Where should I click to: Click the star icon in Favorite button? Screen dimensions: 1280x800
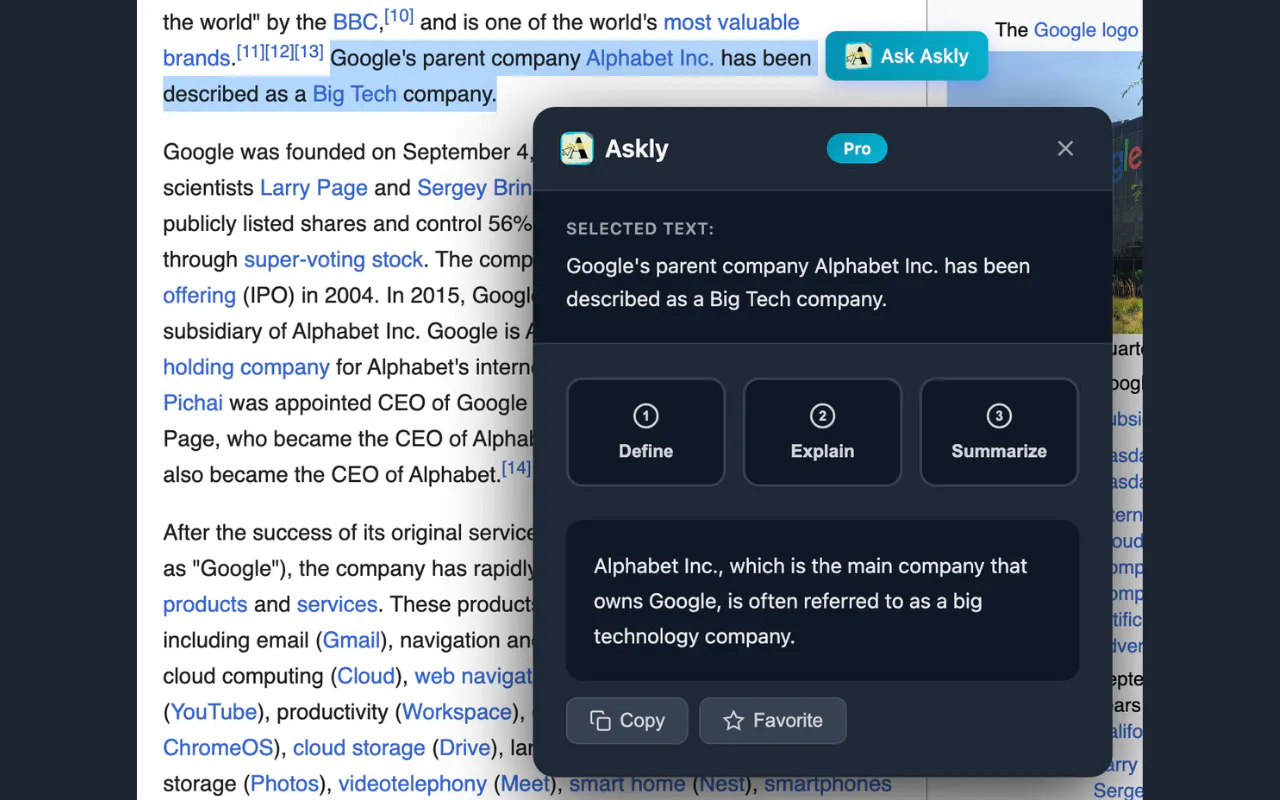733,720
